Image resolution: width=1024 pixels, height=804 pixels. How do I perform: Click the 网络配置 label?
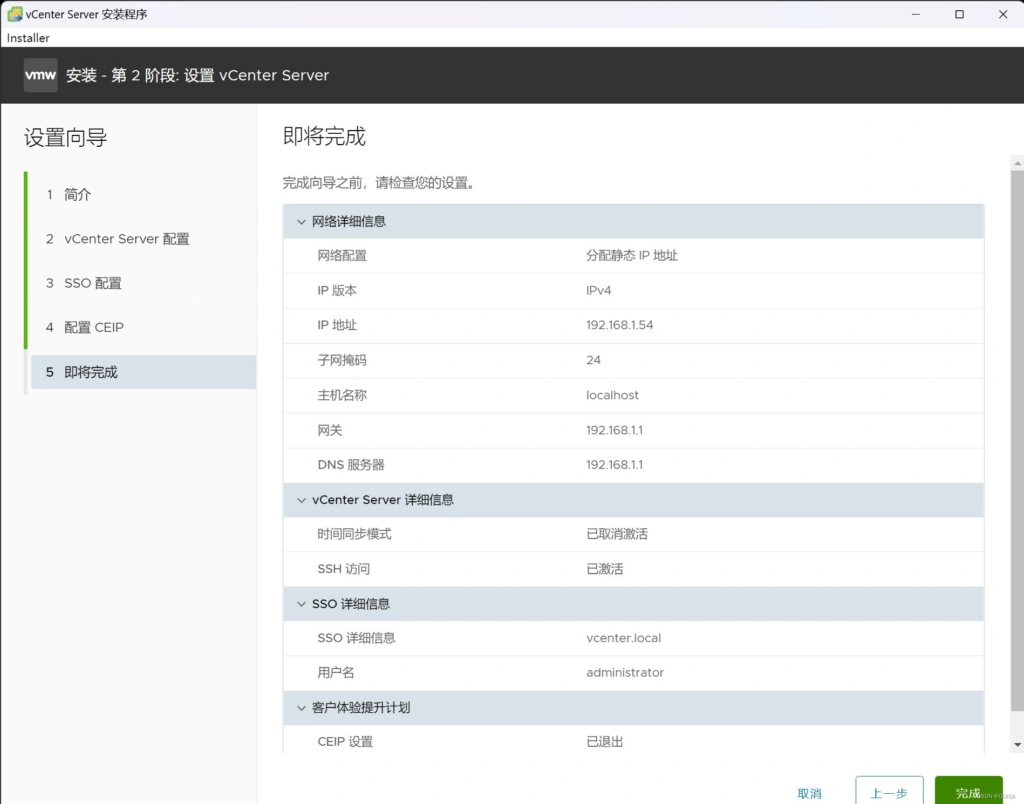pyautogui.click(x=342, y=256)
